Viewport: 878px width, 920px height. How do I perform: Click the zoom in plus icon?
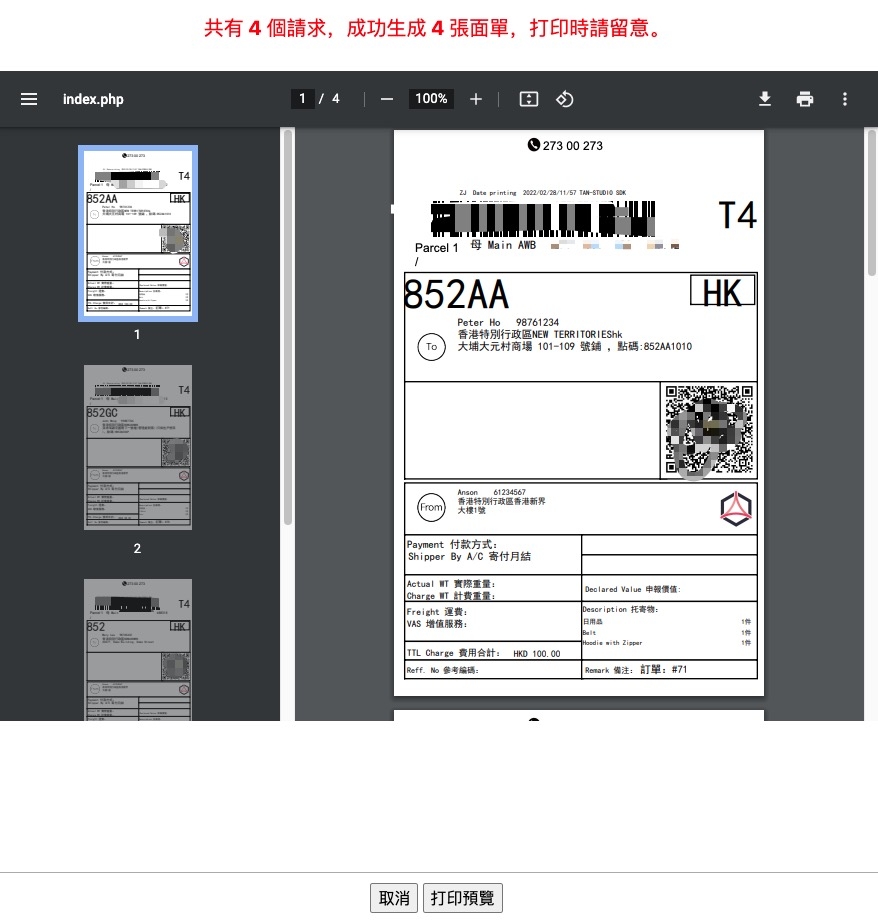pos(476,99)
